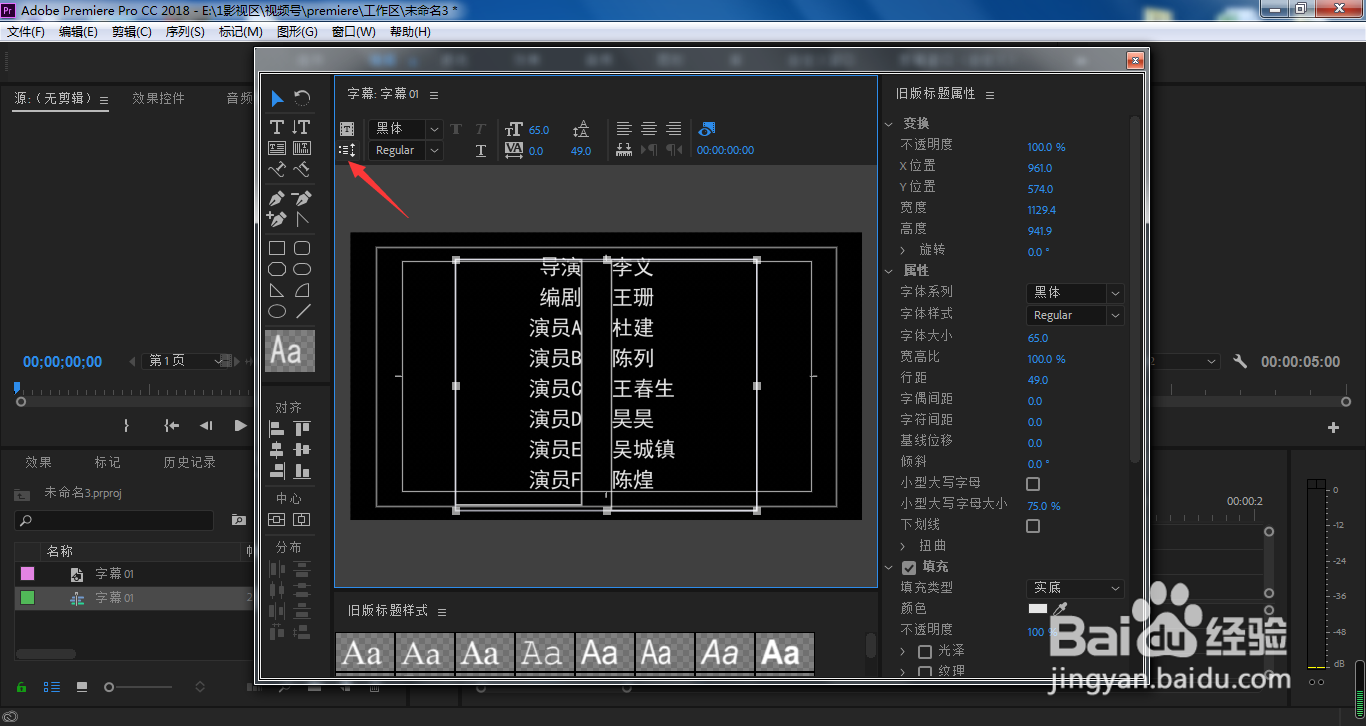Select the Line tool
Viewport: 1366px width, 726px height.
click(x=301, y=311)
